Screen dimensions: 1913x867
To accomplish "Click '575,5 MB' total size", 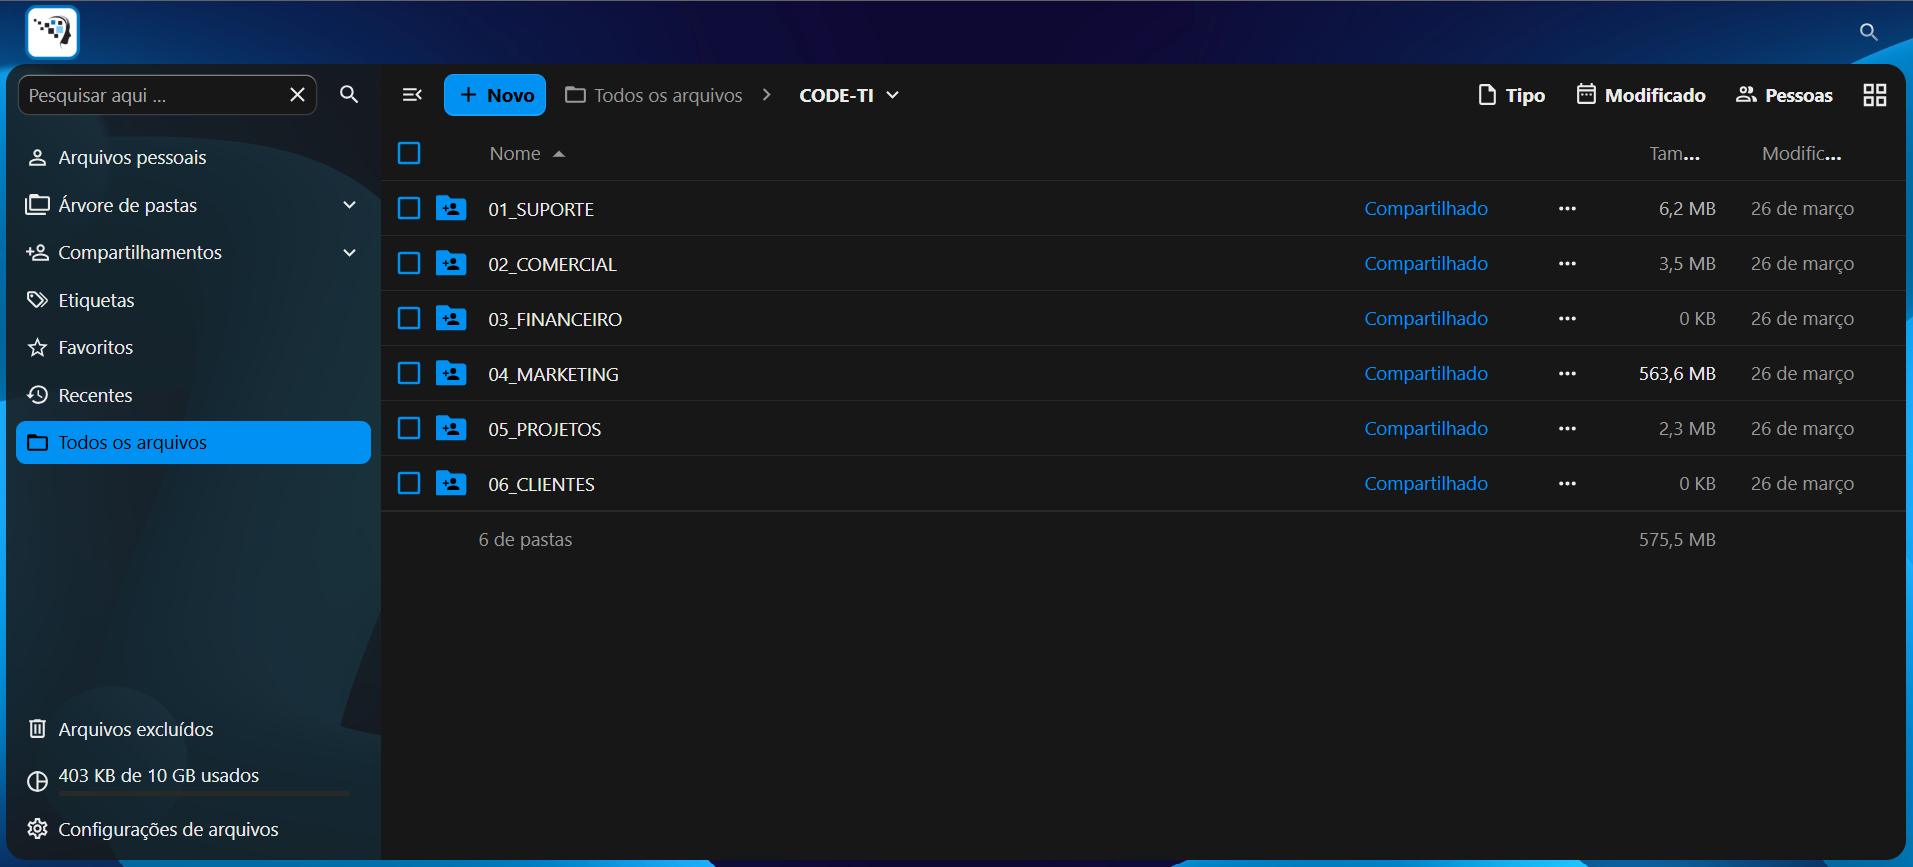I will tap(1677, 539).
